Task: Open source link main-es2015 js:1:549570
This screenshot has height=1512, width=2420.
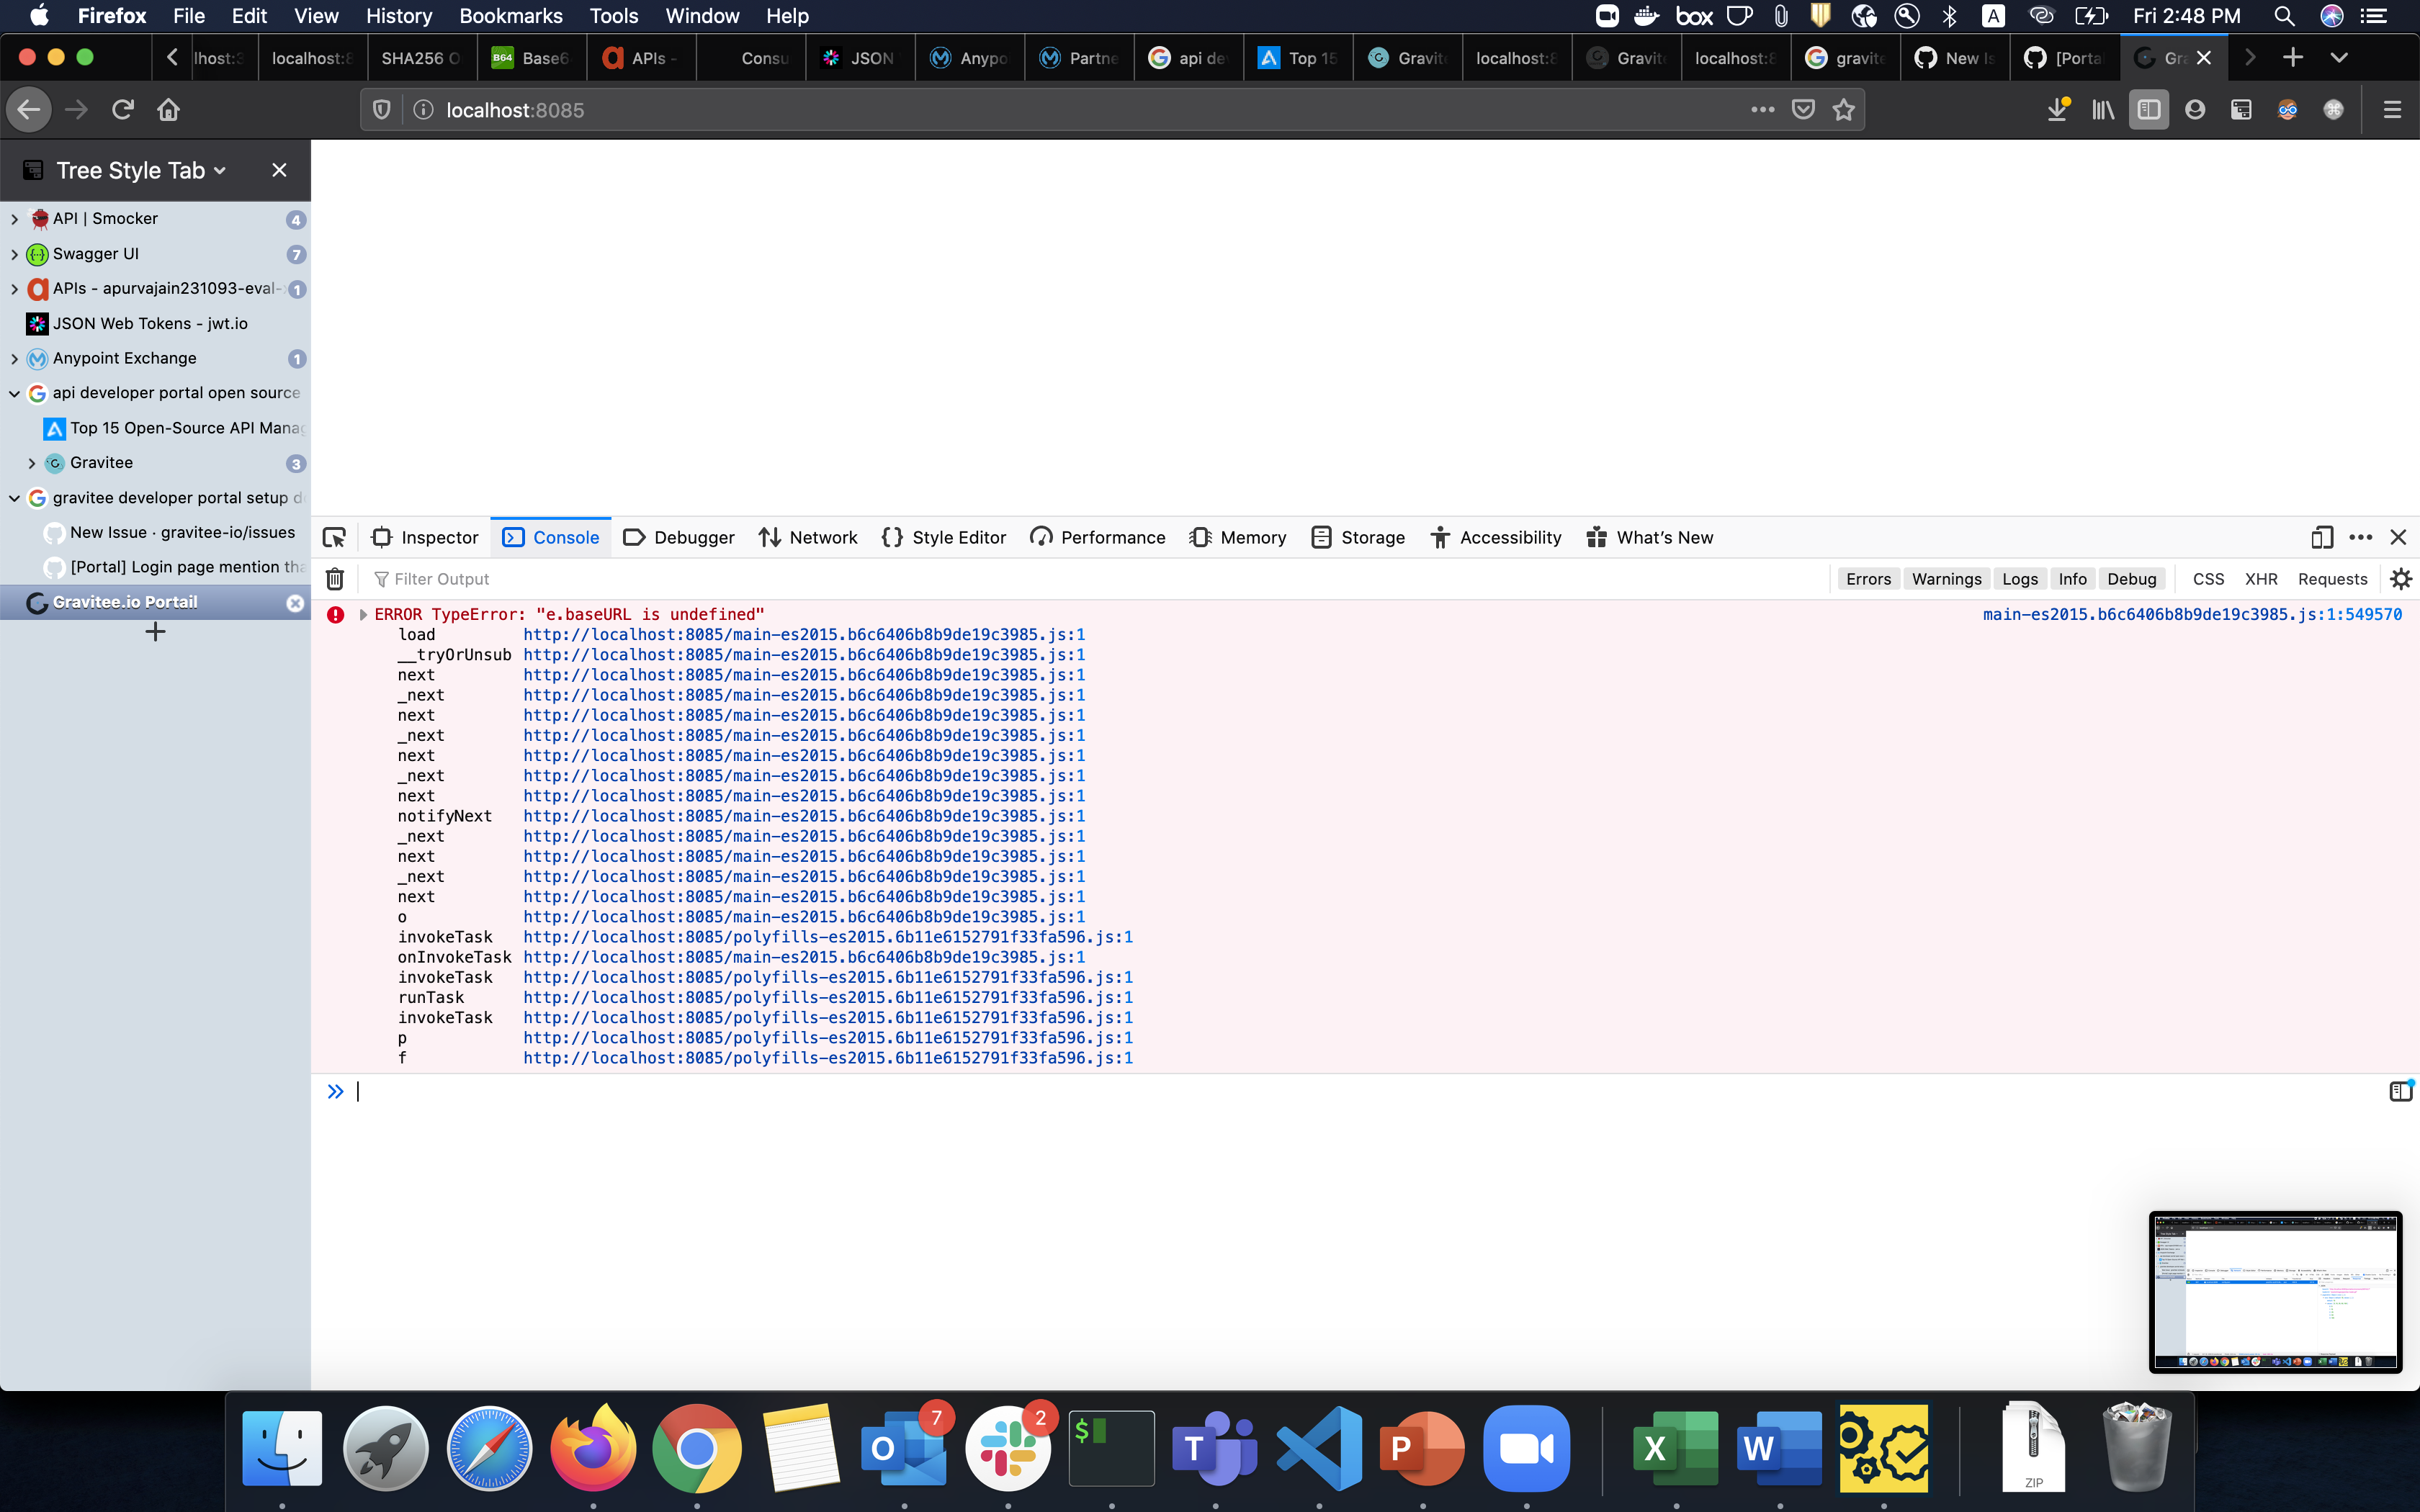Action: (2192, 614)
